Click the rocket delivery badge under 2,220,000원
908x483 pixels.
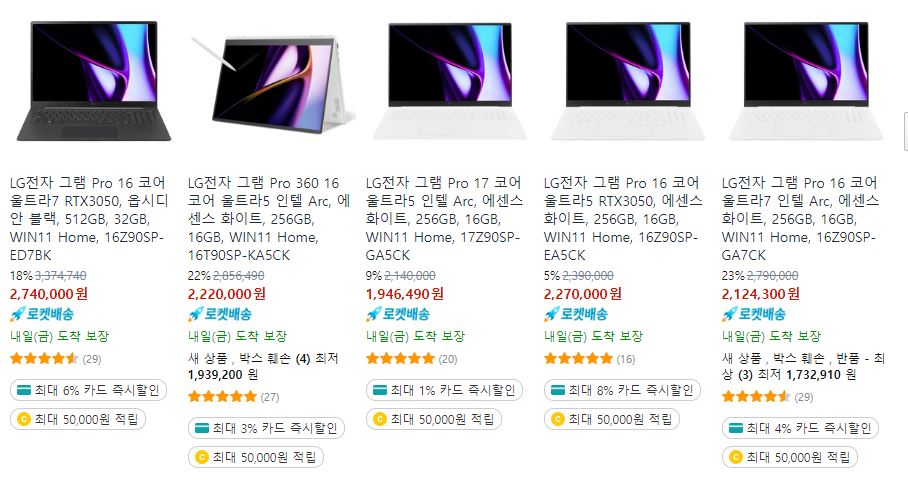pos(219,315)
